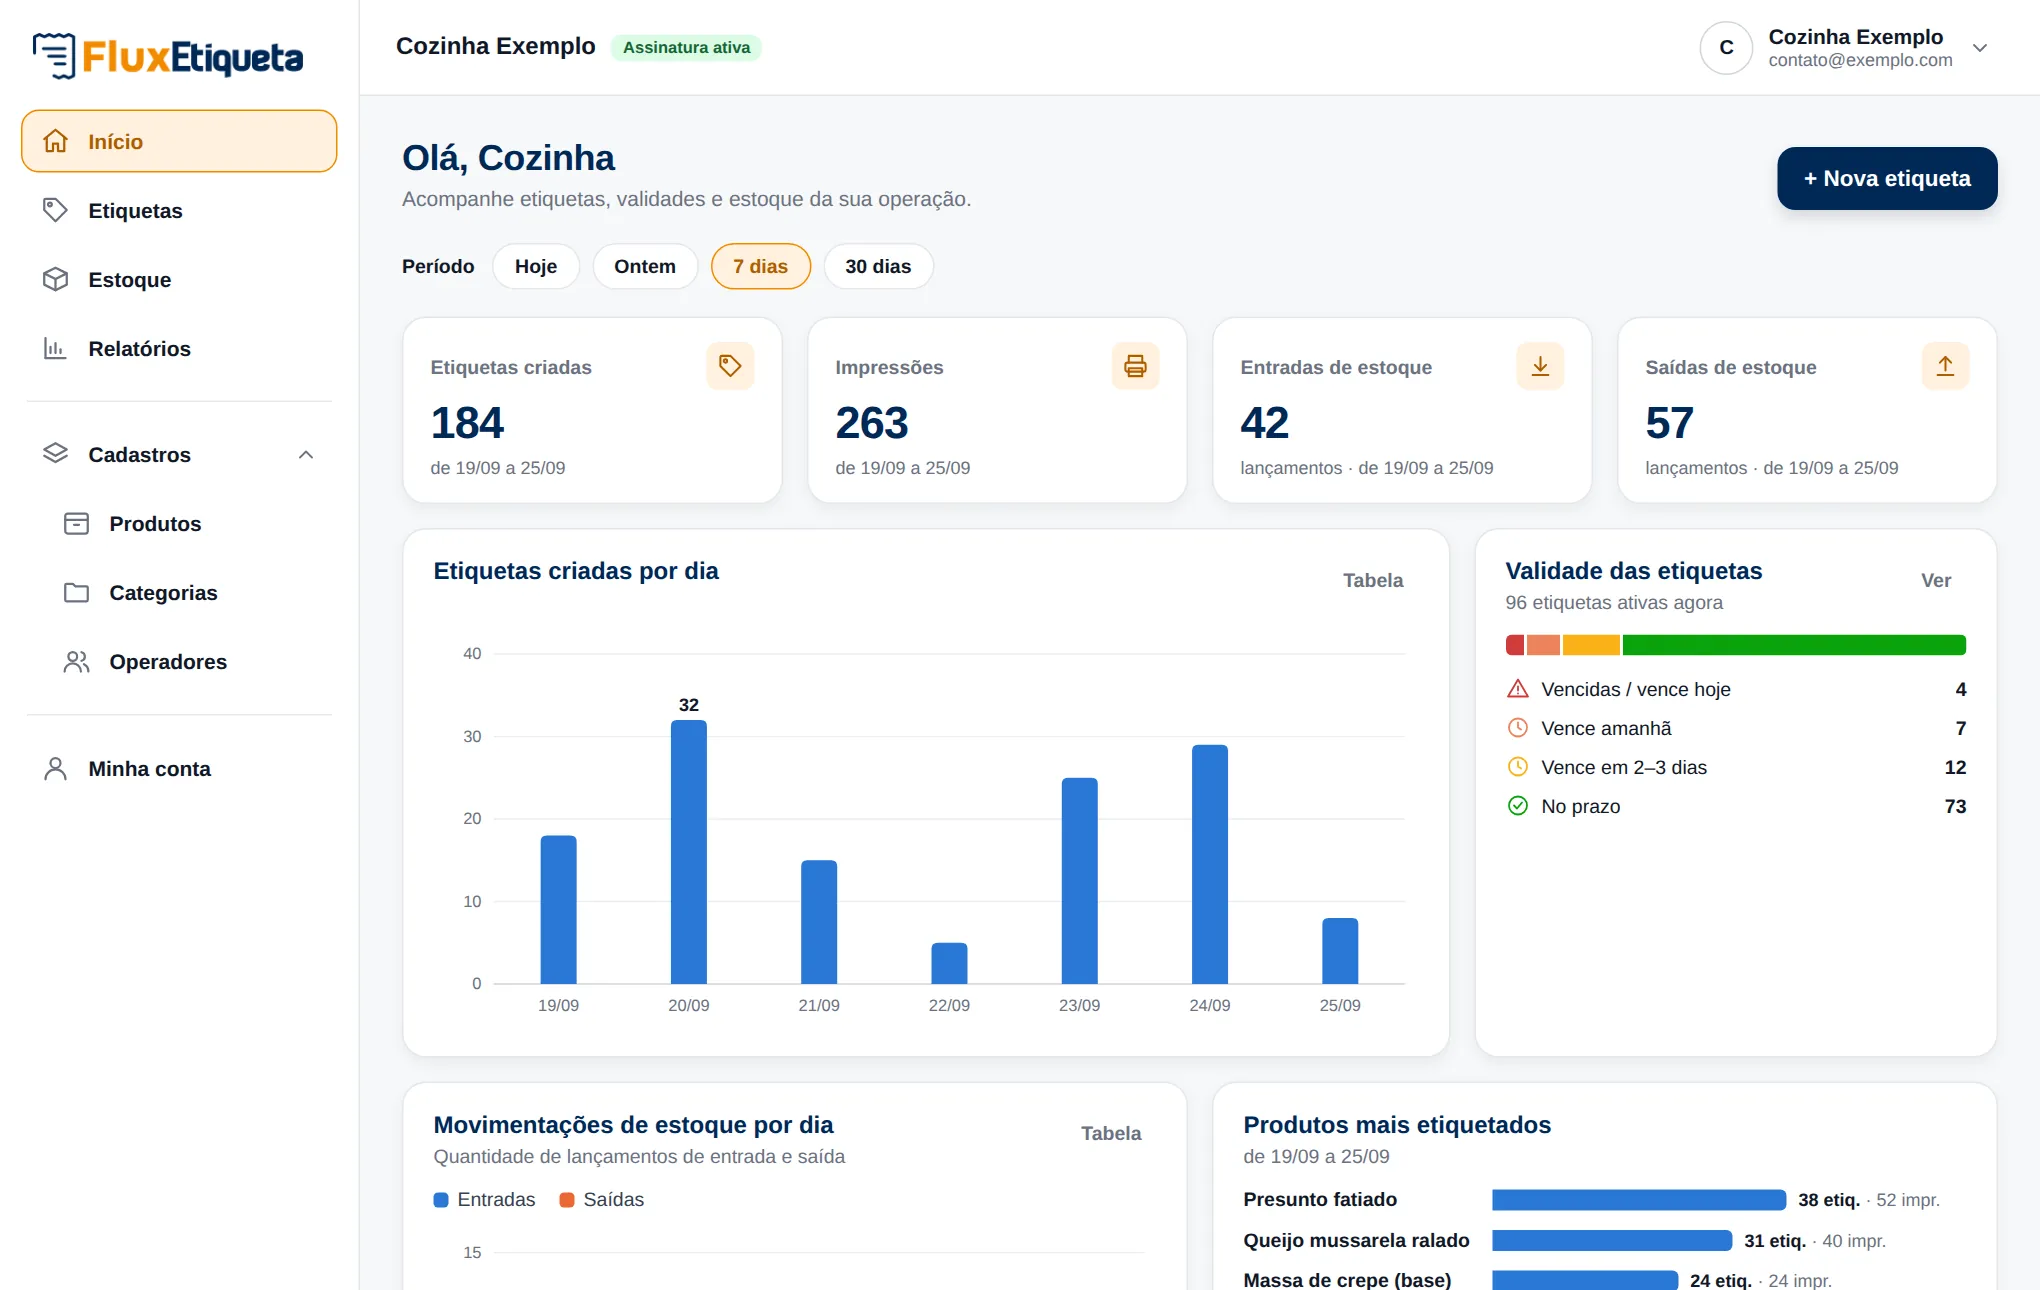Click the check icon next to No prazo
2040x1290 pixels.
(1517, 806)
